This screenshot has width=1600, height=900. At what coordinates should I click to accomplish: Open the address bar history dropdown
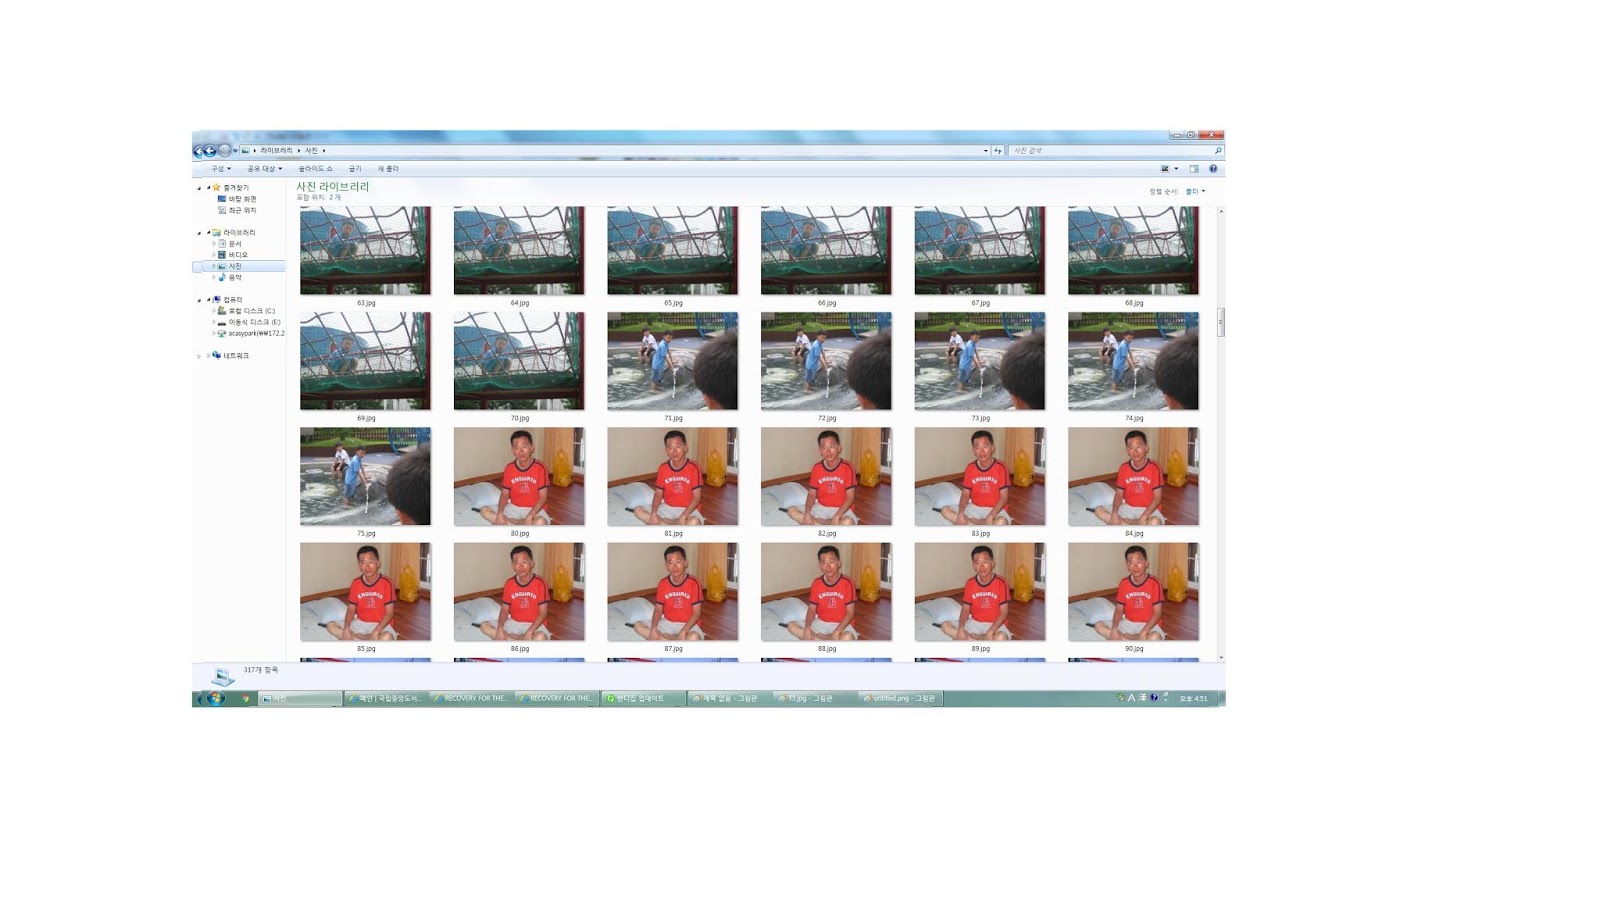point(986,151)
